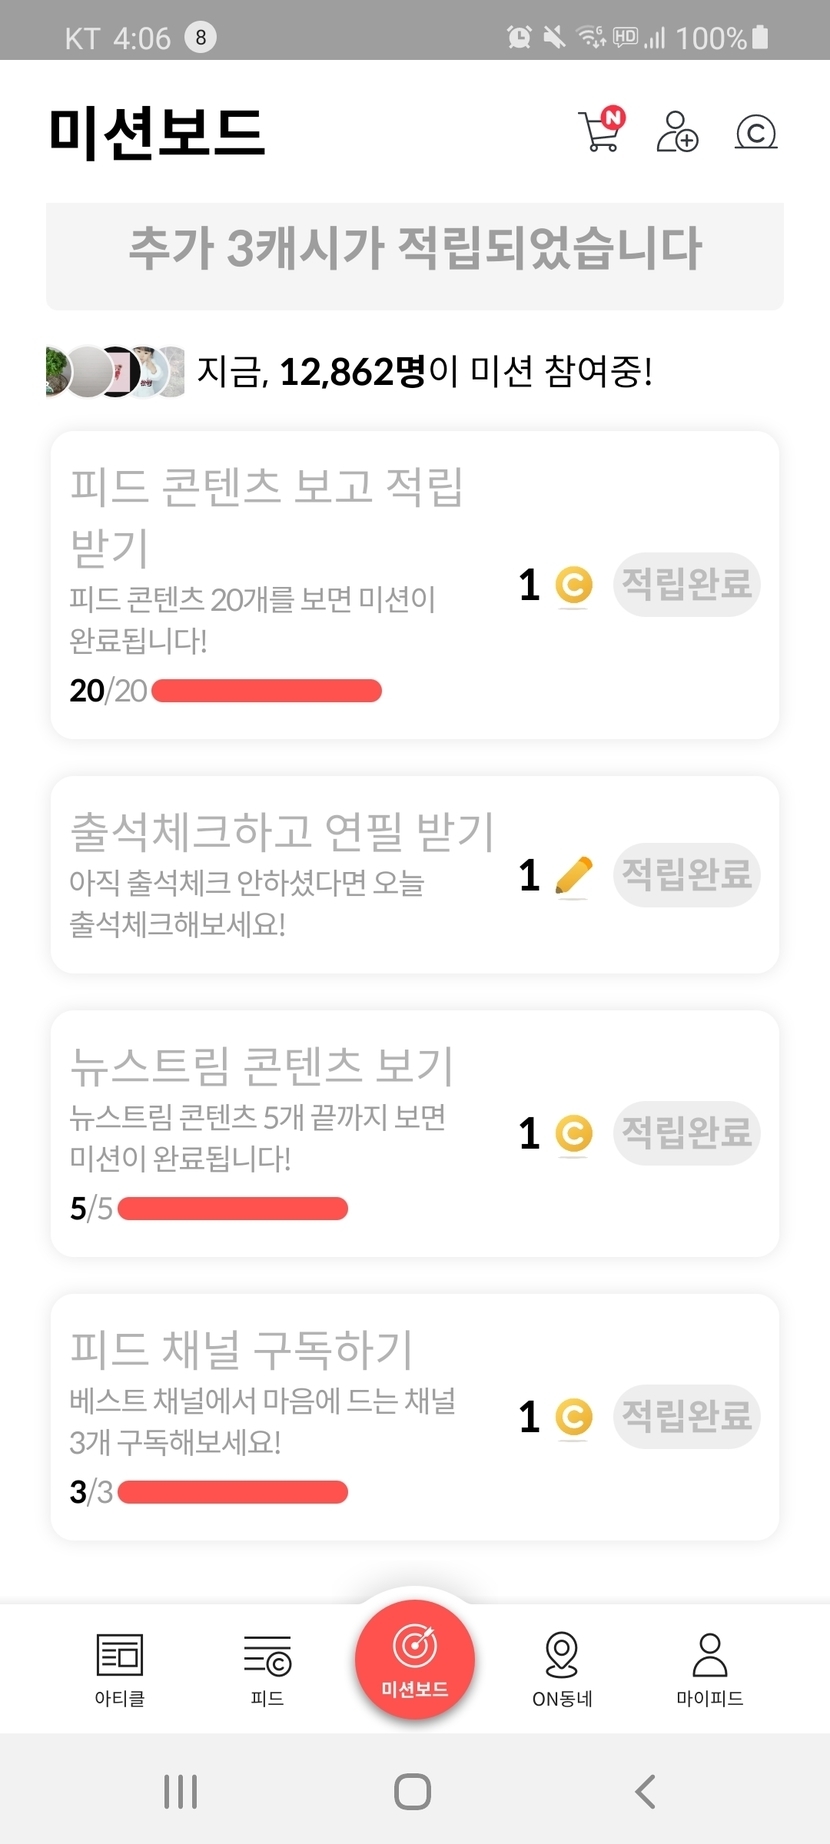Viewport: 830px width, 1844px height.
Task: Tap the pencil reward icon
Action: point(573,876)
